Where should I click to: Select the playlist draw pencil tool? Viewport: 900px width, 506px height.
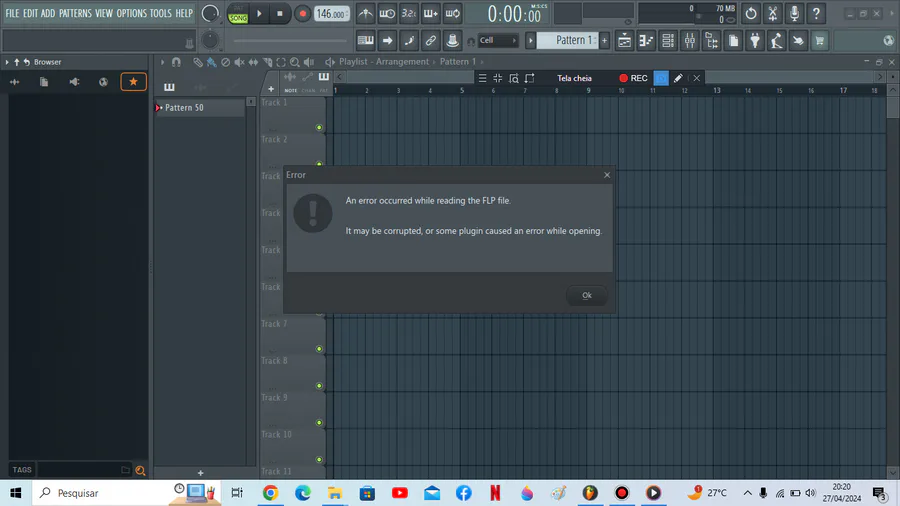pos(197,62)
